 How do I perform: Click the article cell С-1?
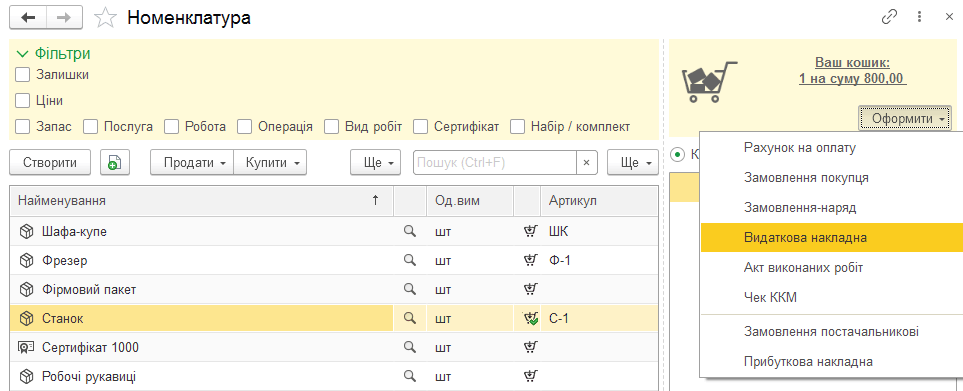[x=599, y=319]
